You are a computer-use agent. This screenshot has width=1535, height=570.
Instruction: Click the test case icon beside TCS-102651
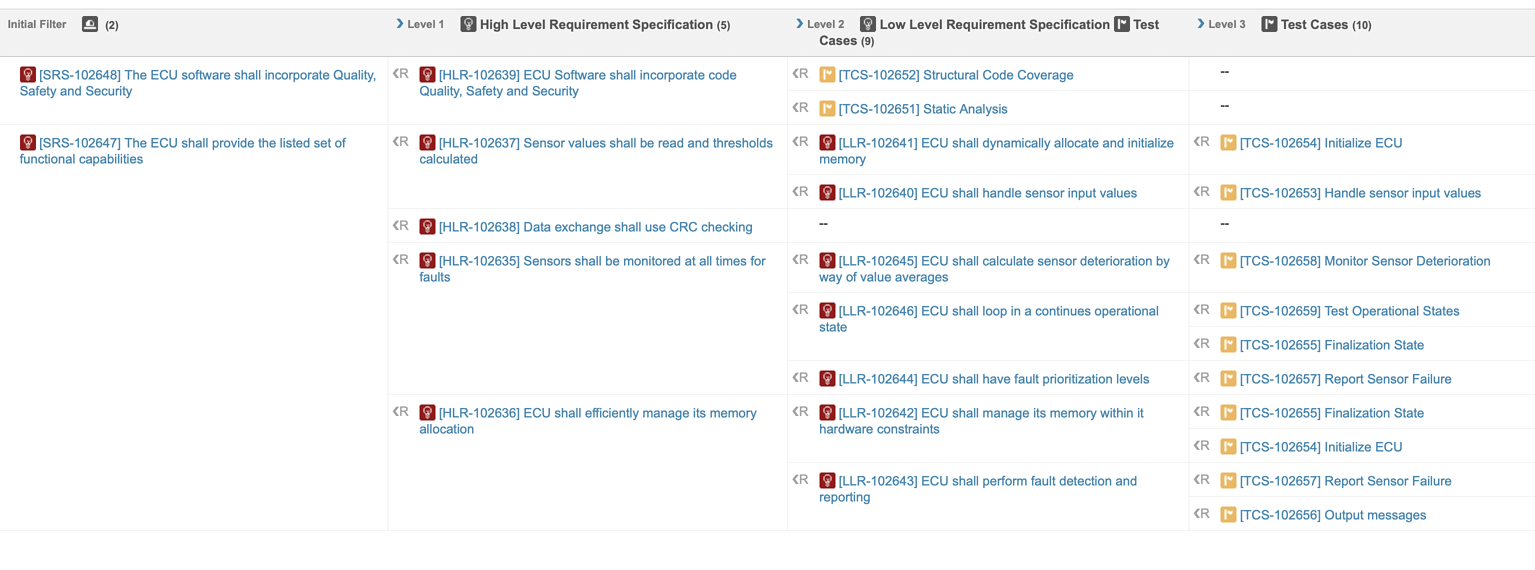coord(827,109)
